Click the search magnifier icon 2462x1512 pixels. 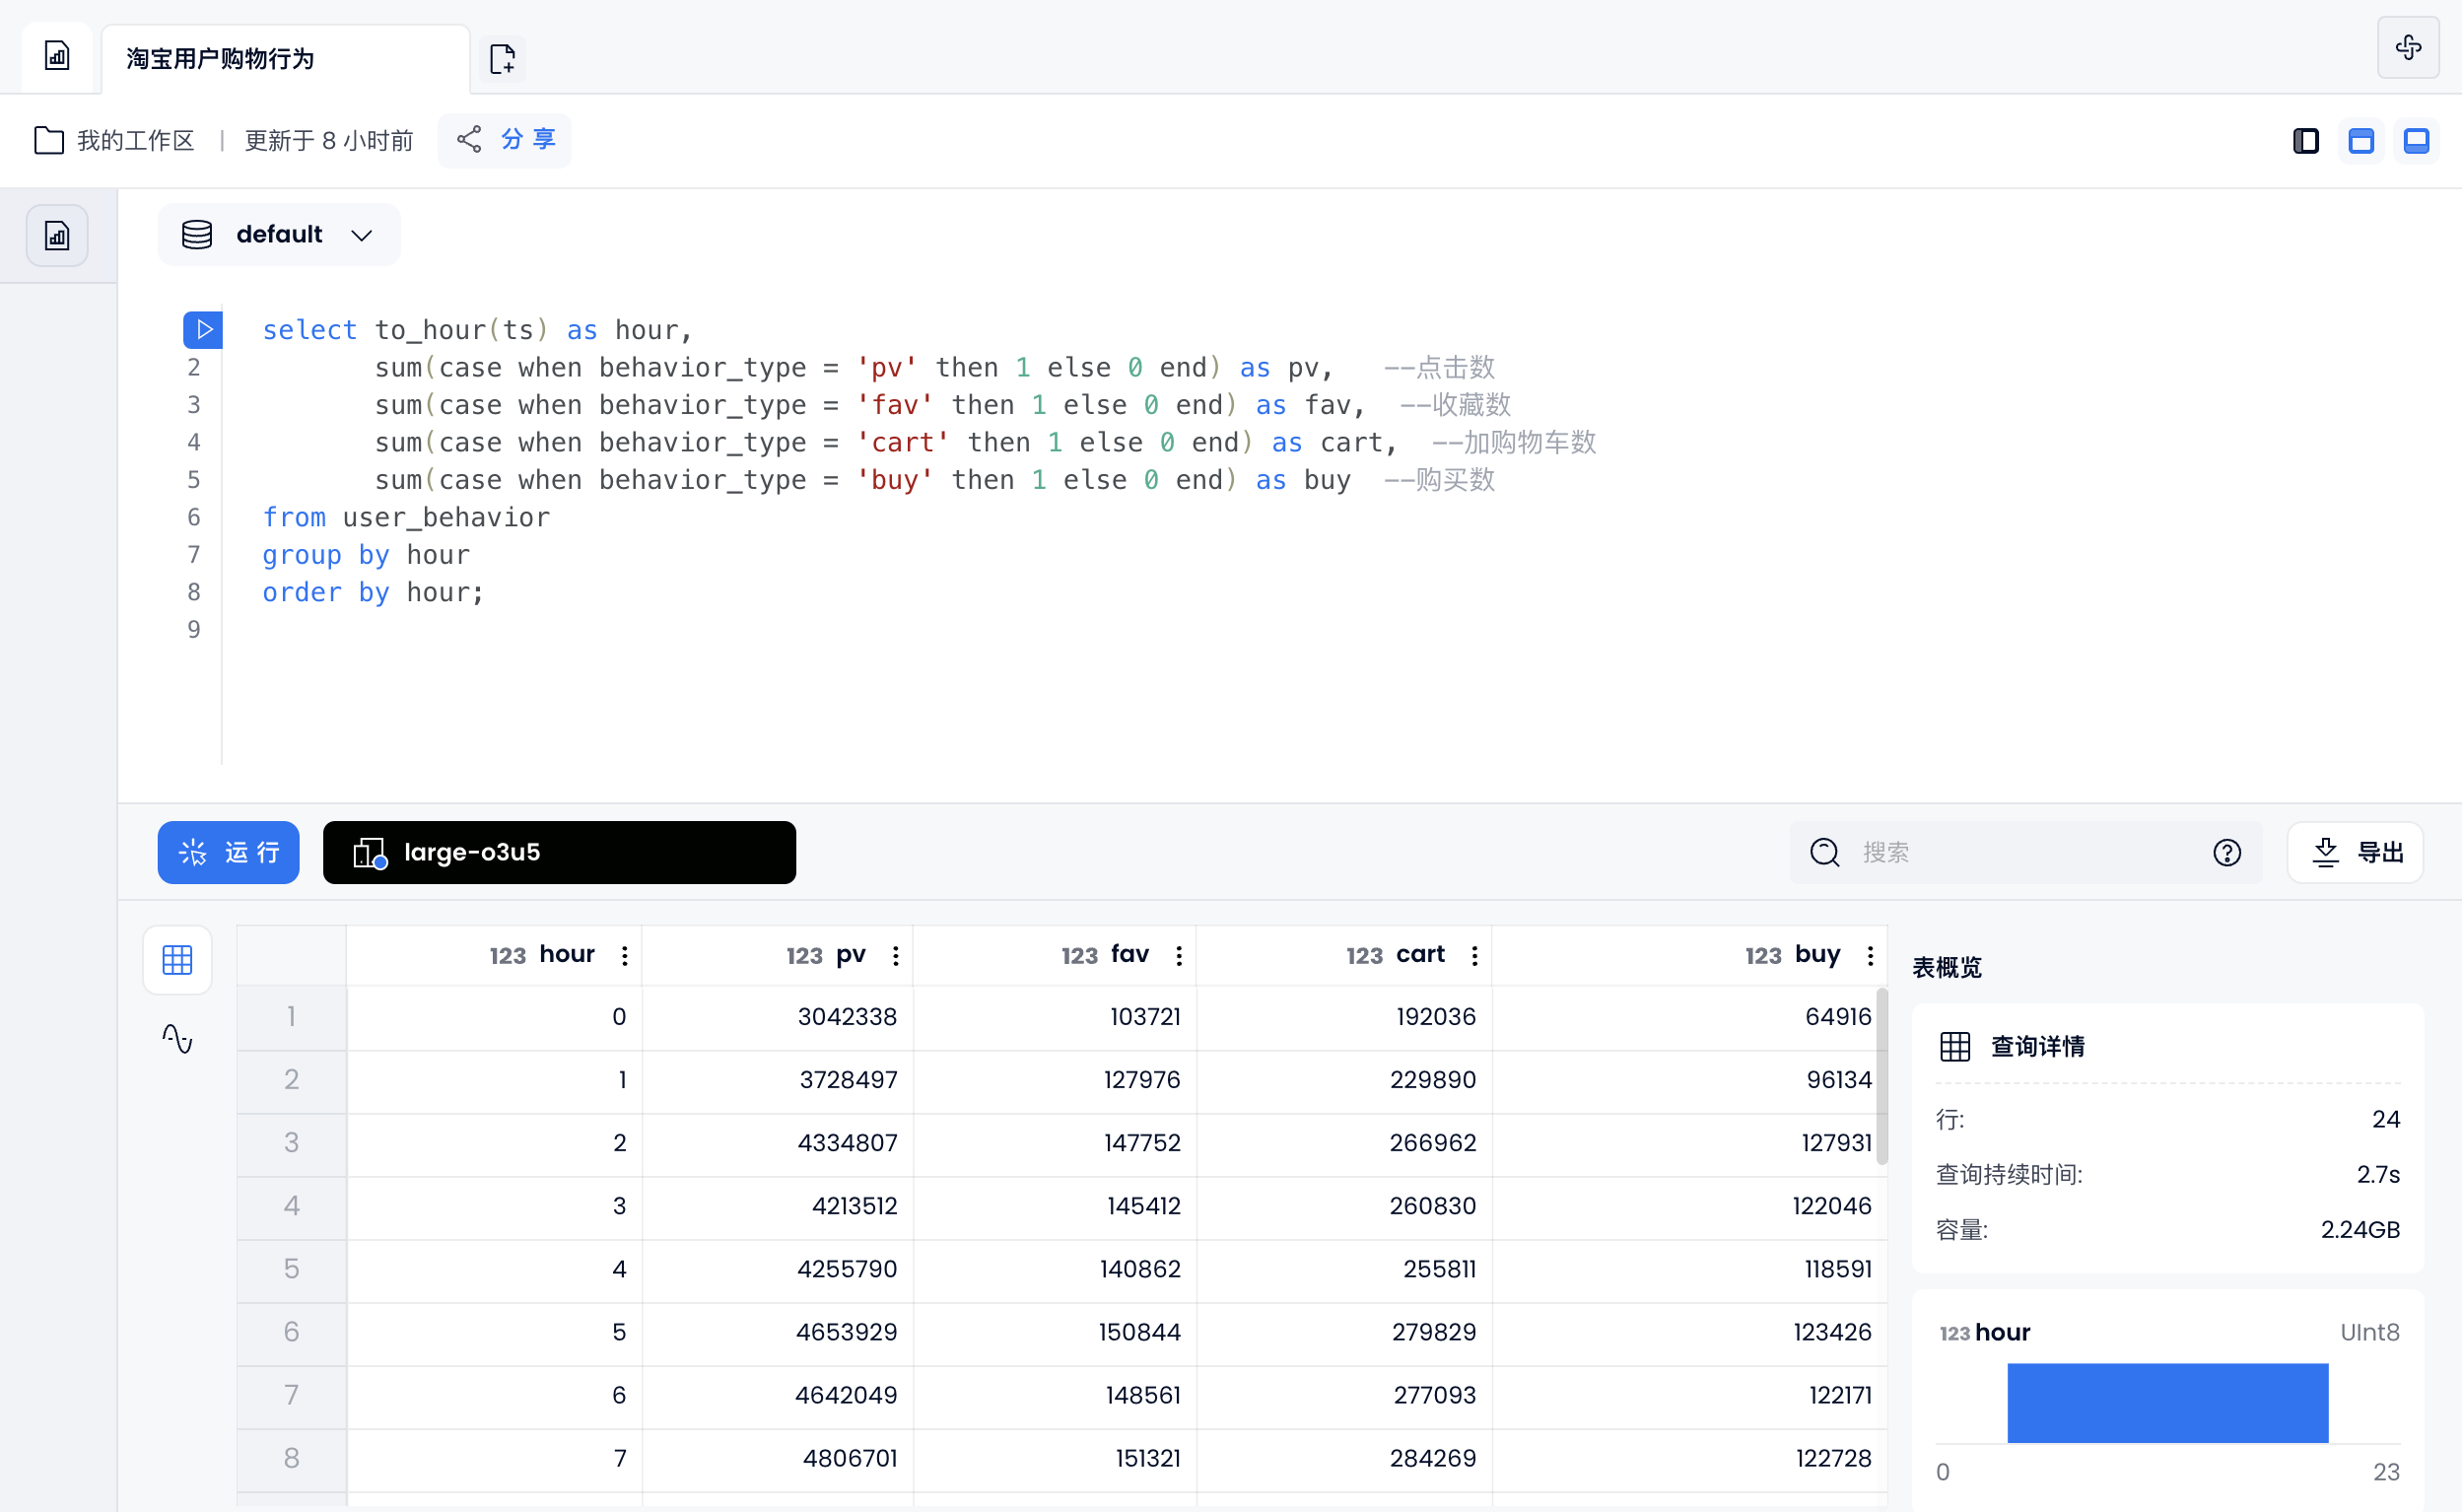click(1825, 852)
